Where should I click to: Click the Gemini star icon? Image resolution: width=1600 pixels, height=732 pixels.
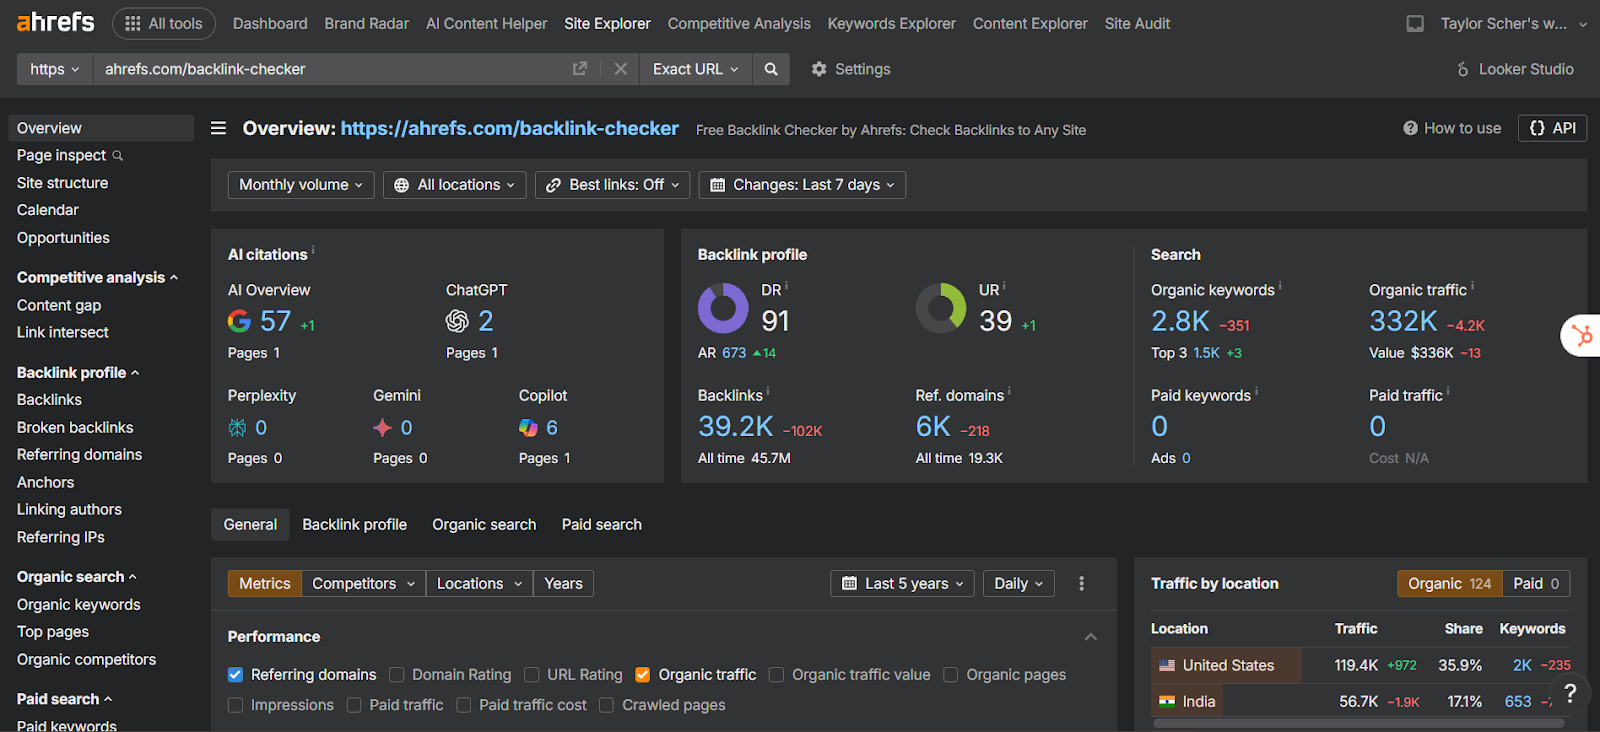point(382,428)
